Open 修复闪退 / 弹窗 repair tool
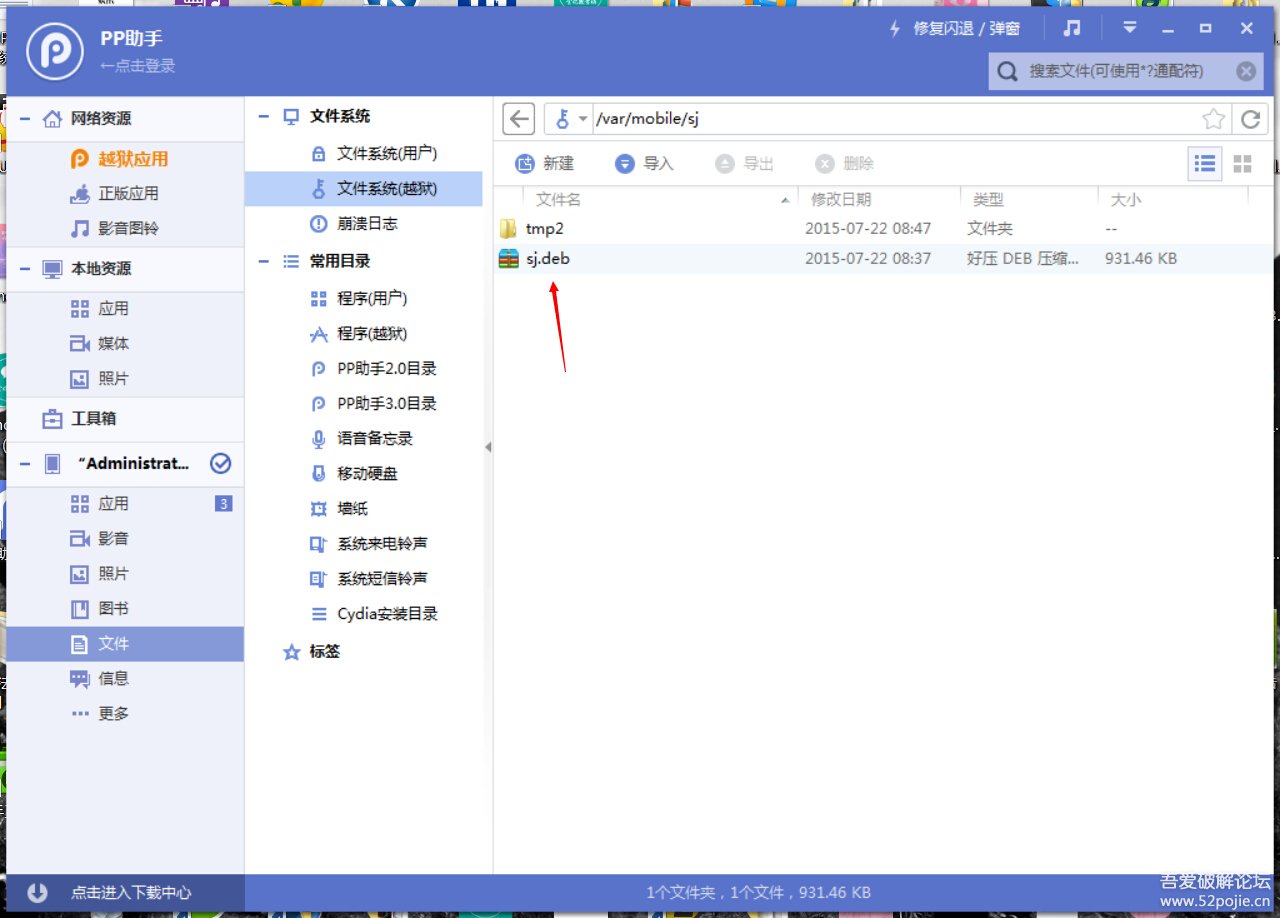 [x=955, y=29]
